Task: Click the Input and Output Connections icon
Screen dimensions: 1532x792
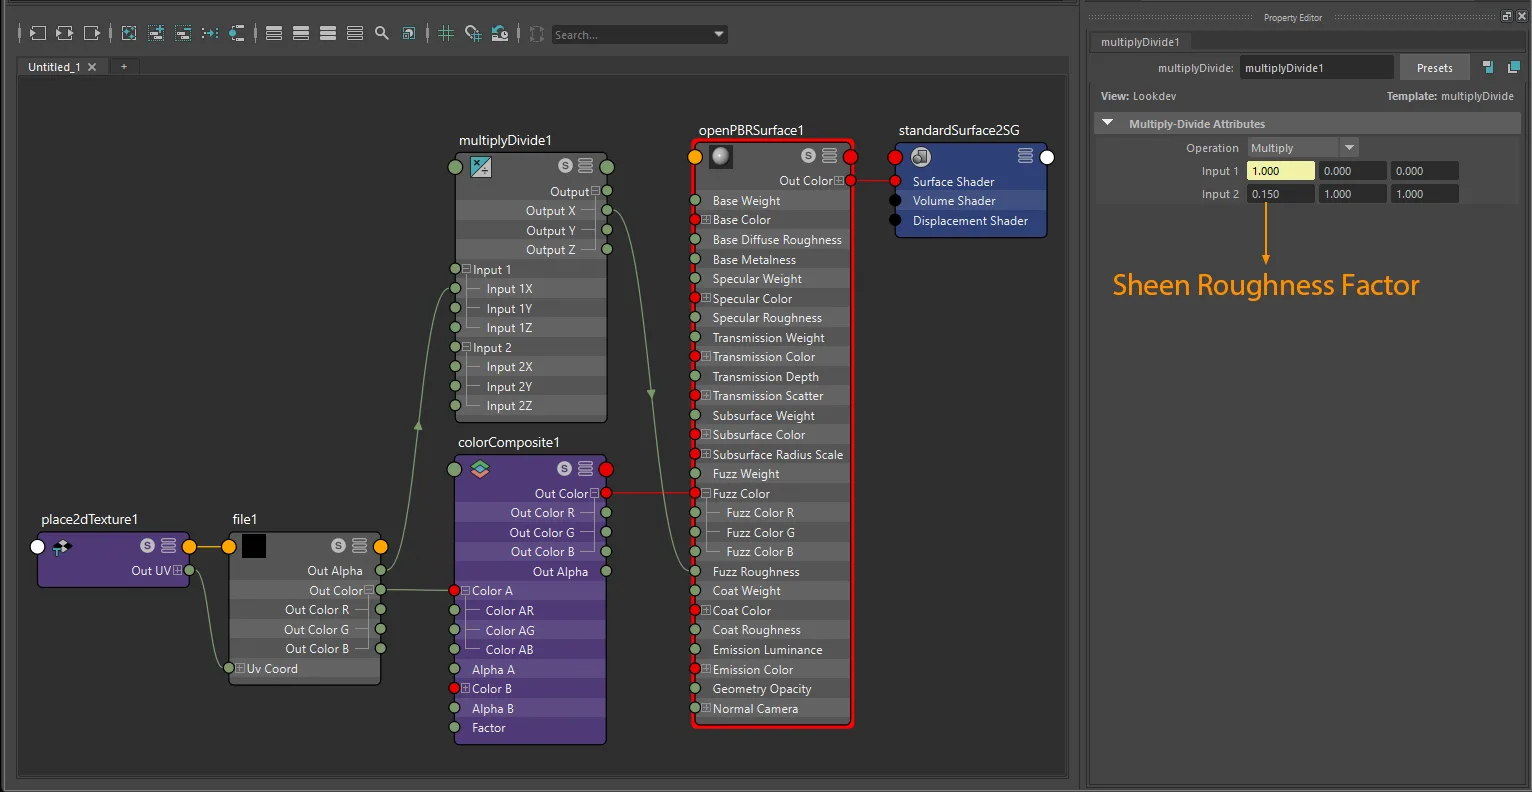Action: [x=64, y=33]
